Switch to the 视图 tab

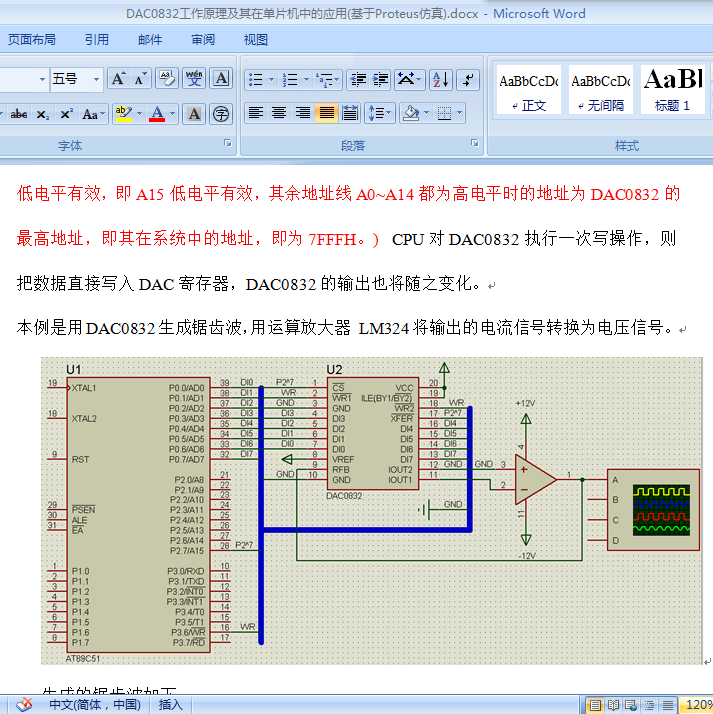coord(255,40)
